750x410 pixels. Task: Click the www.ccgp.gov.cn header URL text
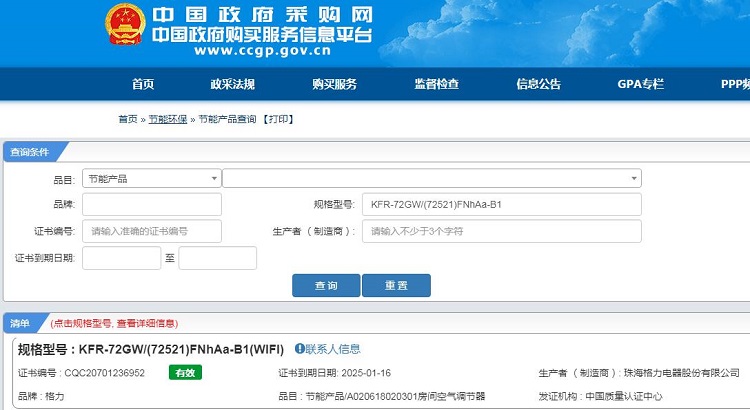263,51
